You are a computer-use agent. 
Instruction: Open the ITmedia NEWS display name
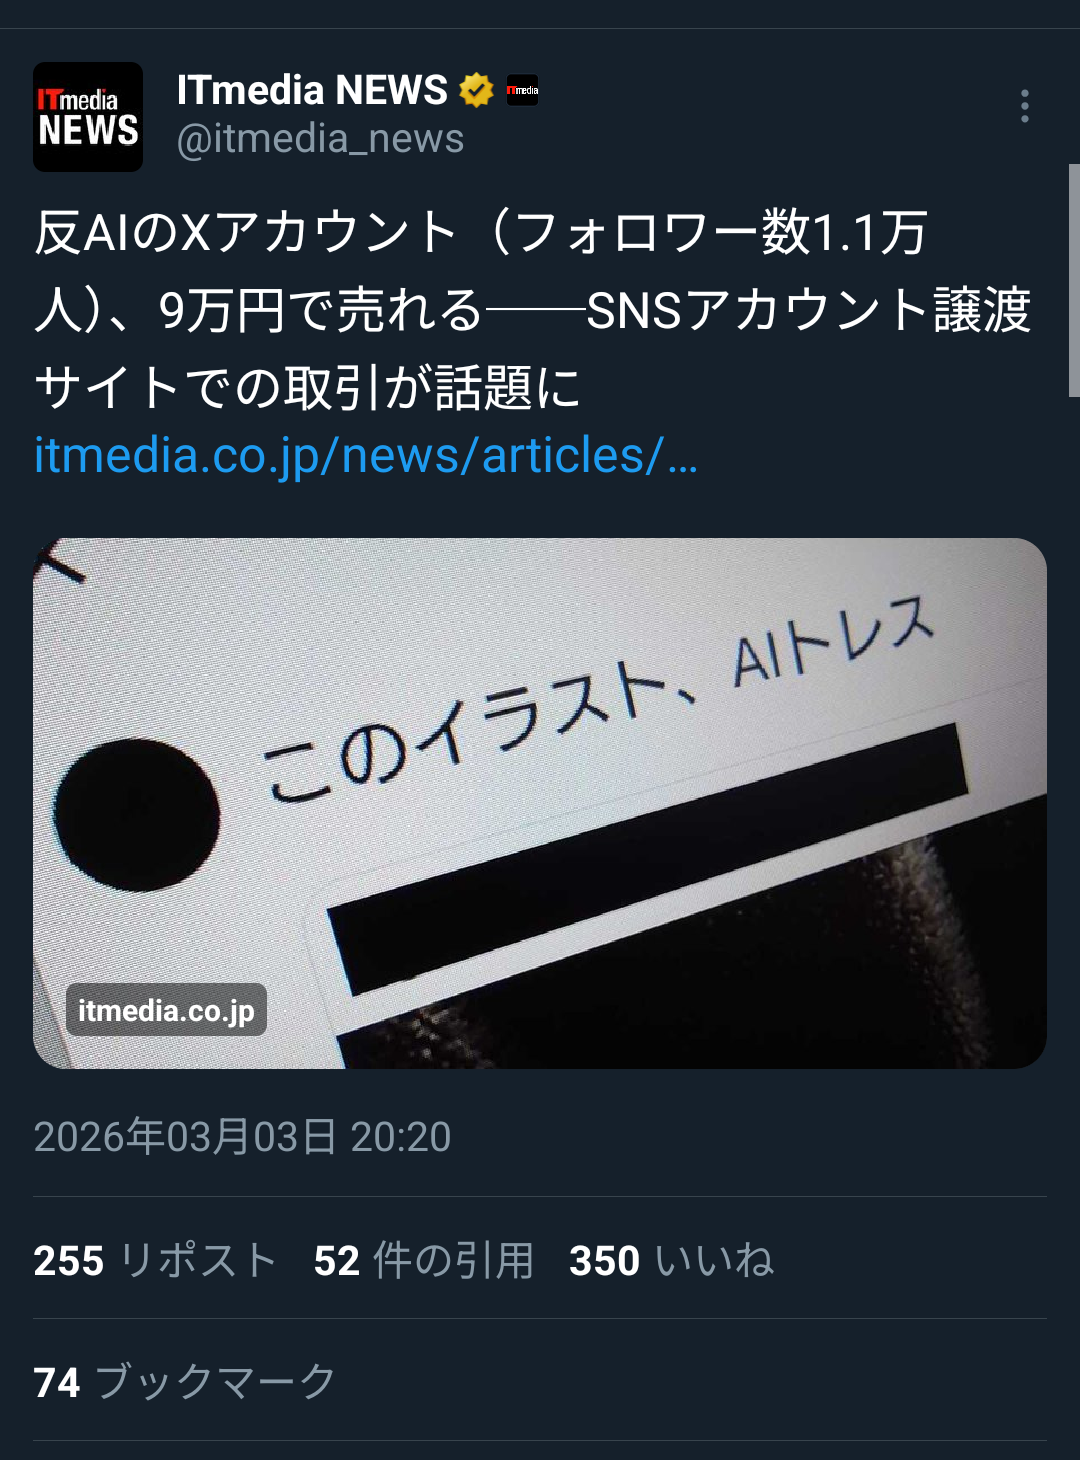tap(312, 90)
